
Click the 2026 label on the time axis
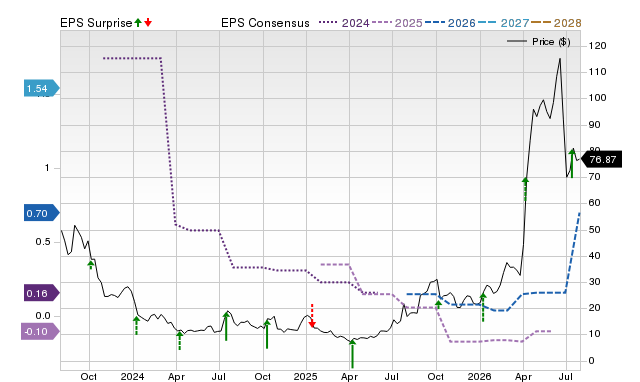(x=479, y=376)
